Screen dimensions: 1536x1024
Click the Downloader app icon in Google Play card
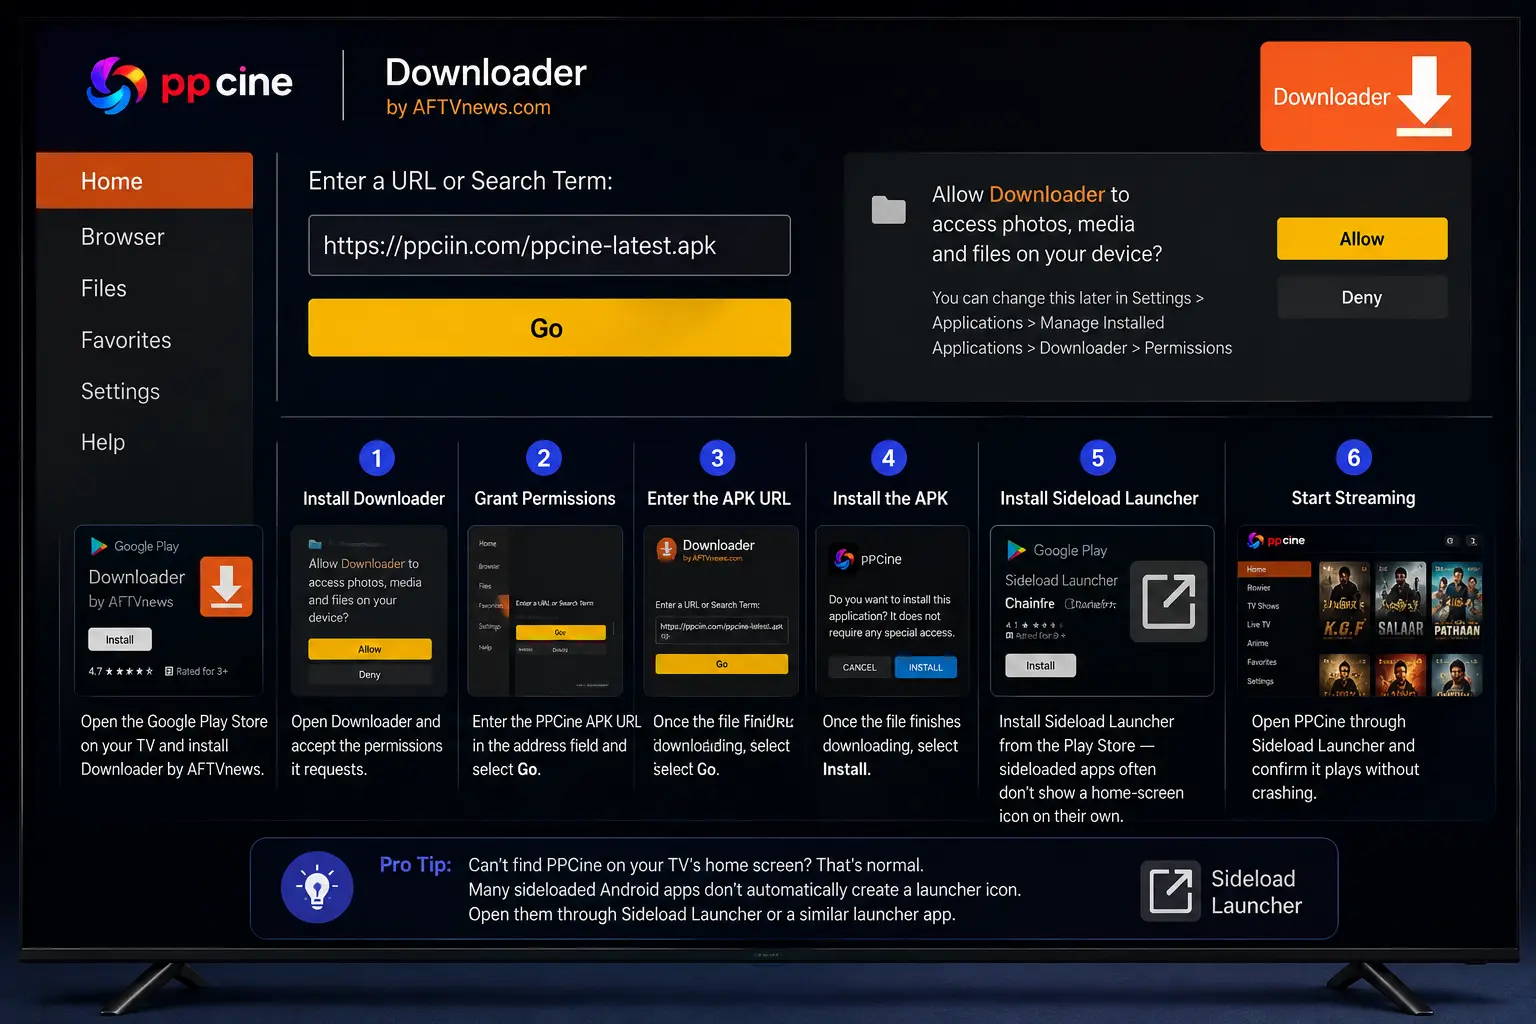point(226,586)
